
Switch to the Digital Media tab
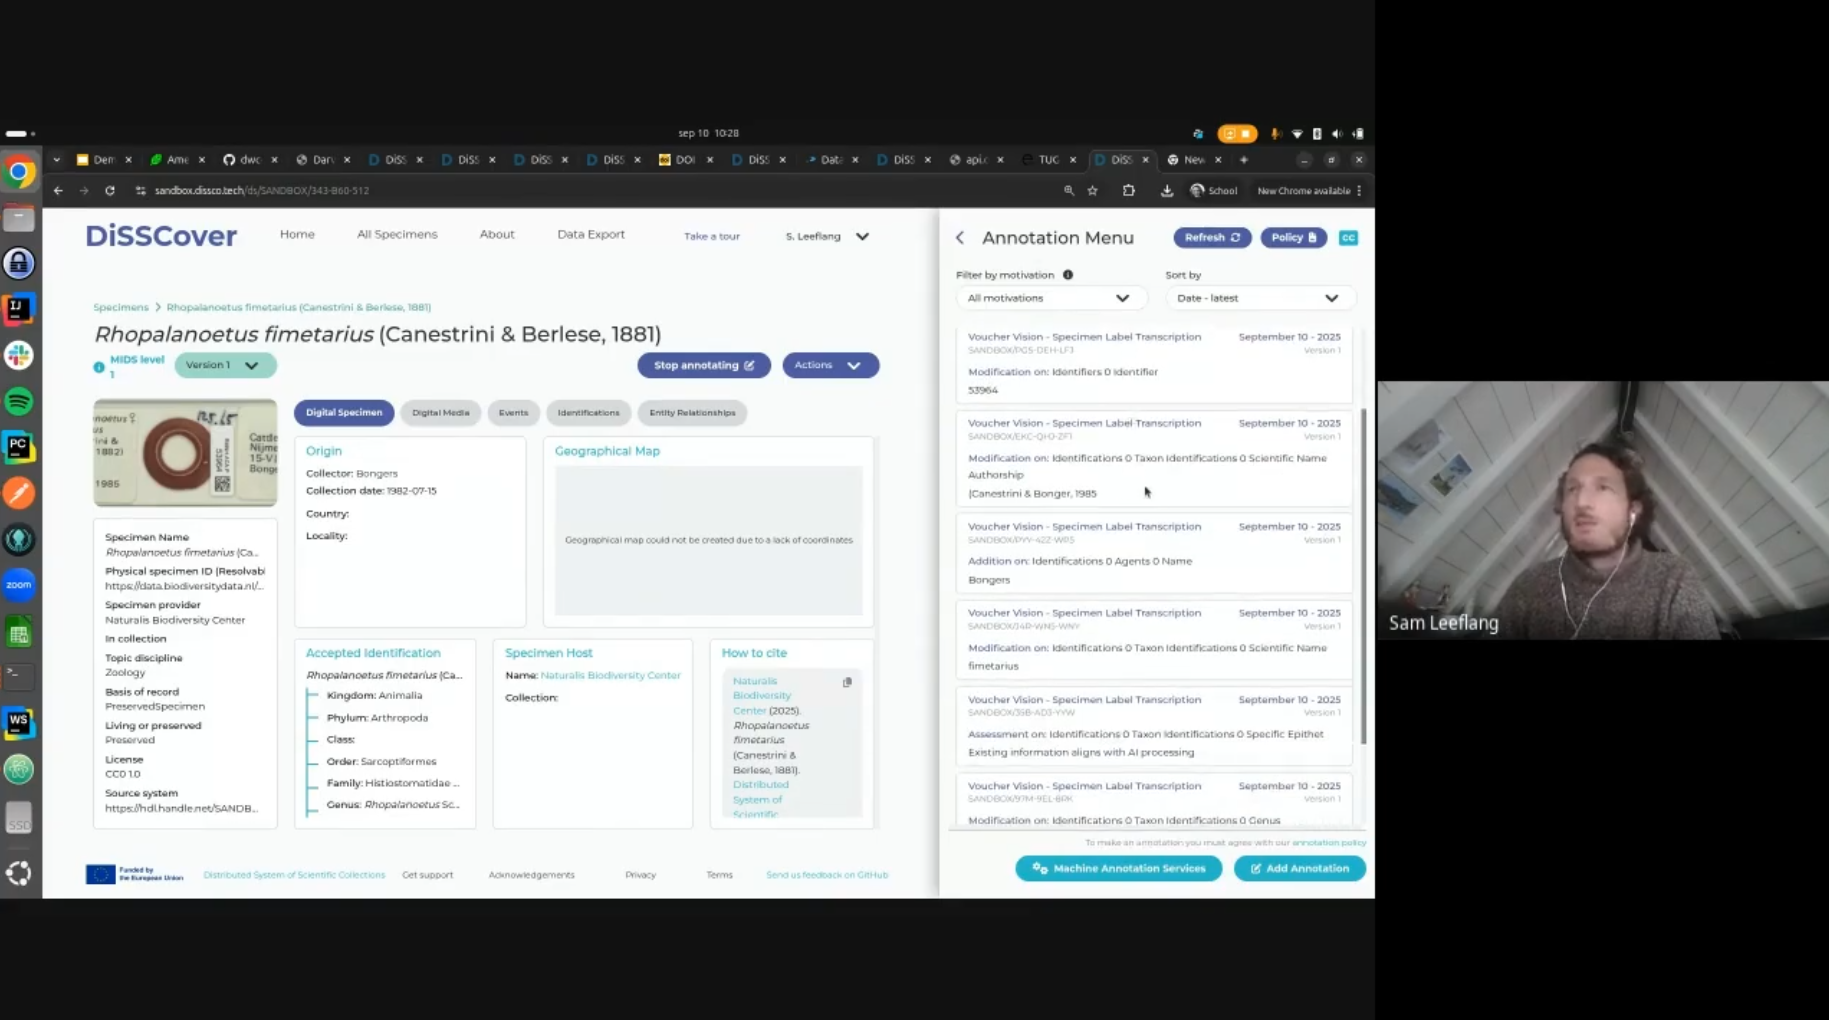coord(440,413)
